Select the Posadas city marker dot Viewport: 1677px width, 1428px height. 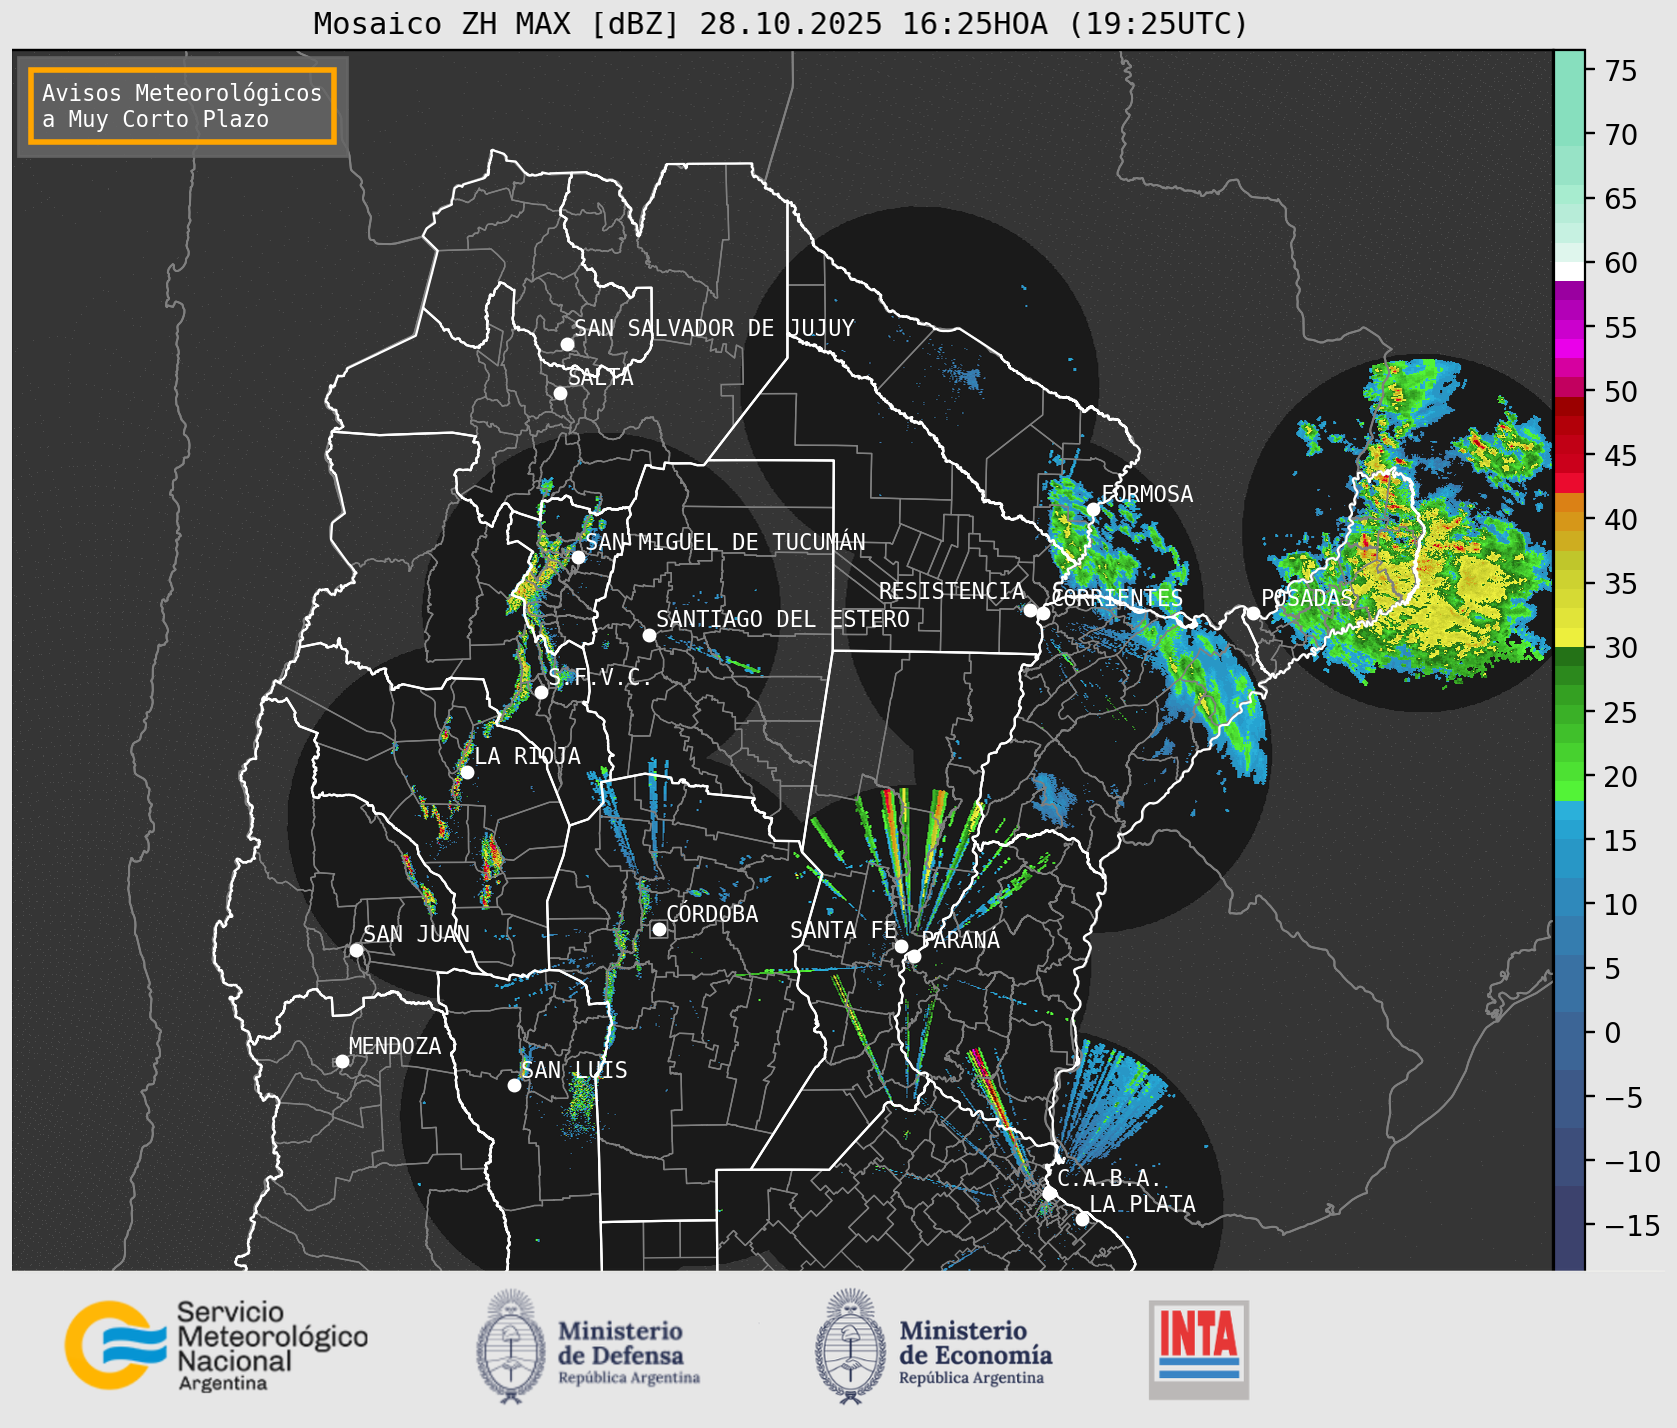point(1253,613)
